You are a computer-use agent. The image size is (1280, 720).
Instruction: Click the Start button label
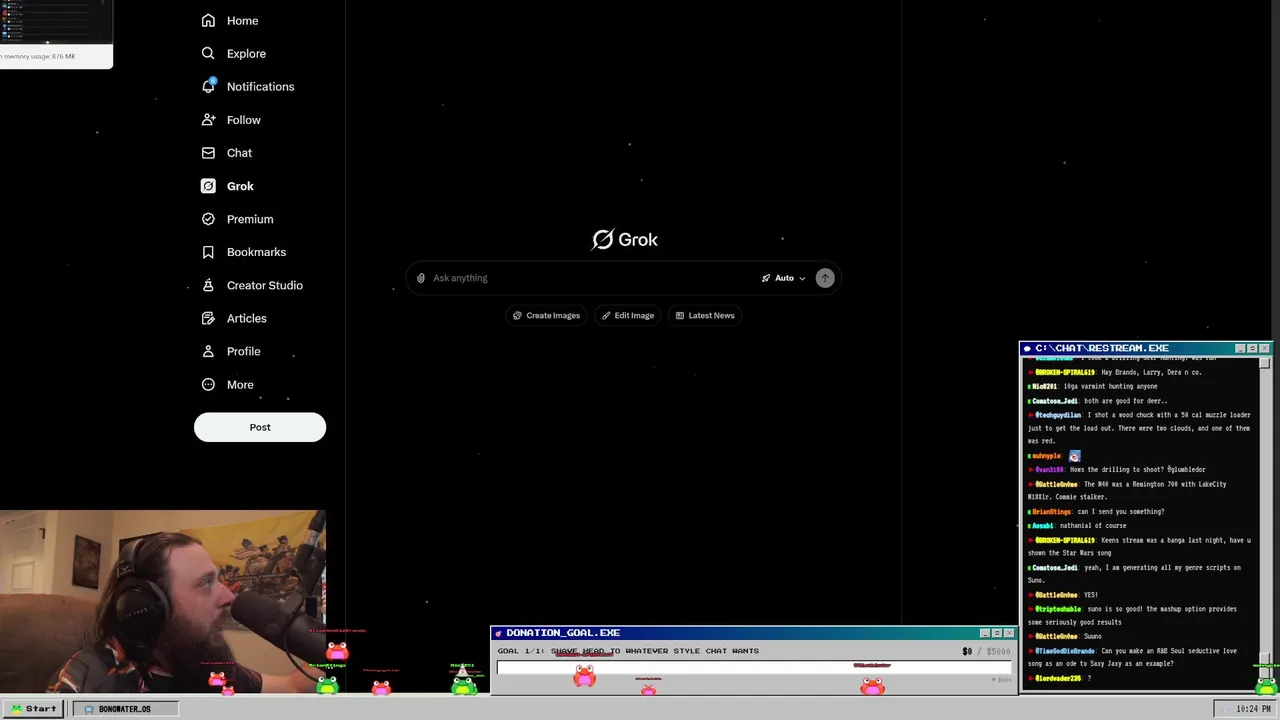41,708
